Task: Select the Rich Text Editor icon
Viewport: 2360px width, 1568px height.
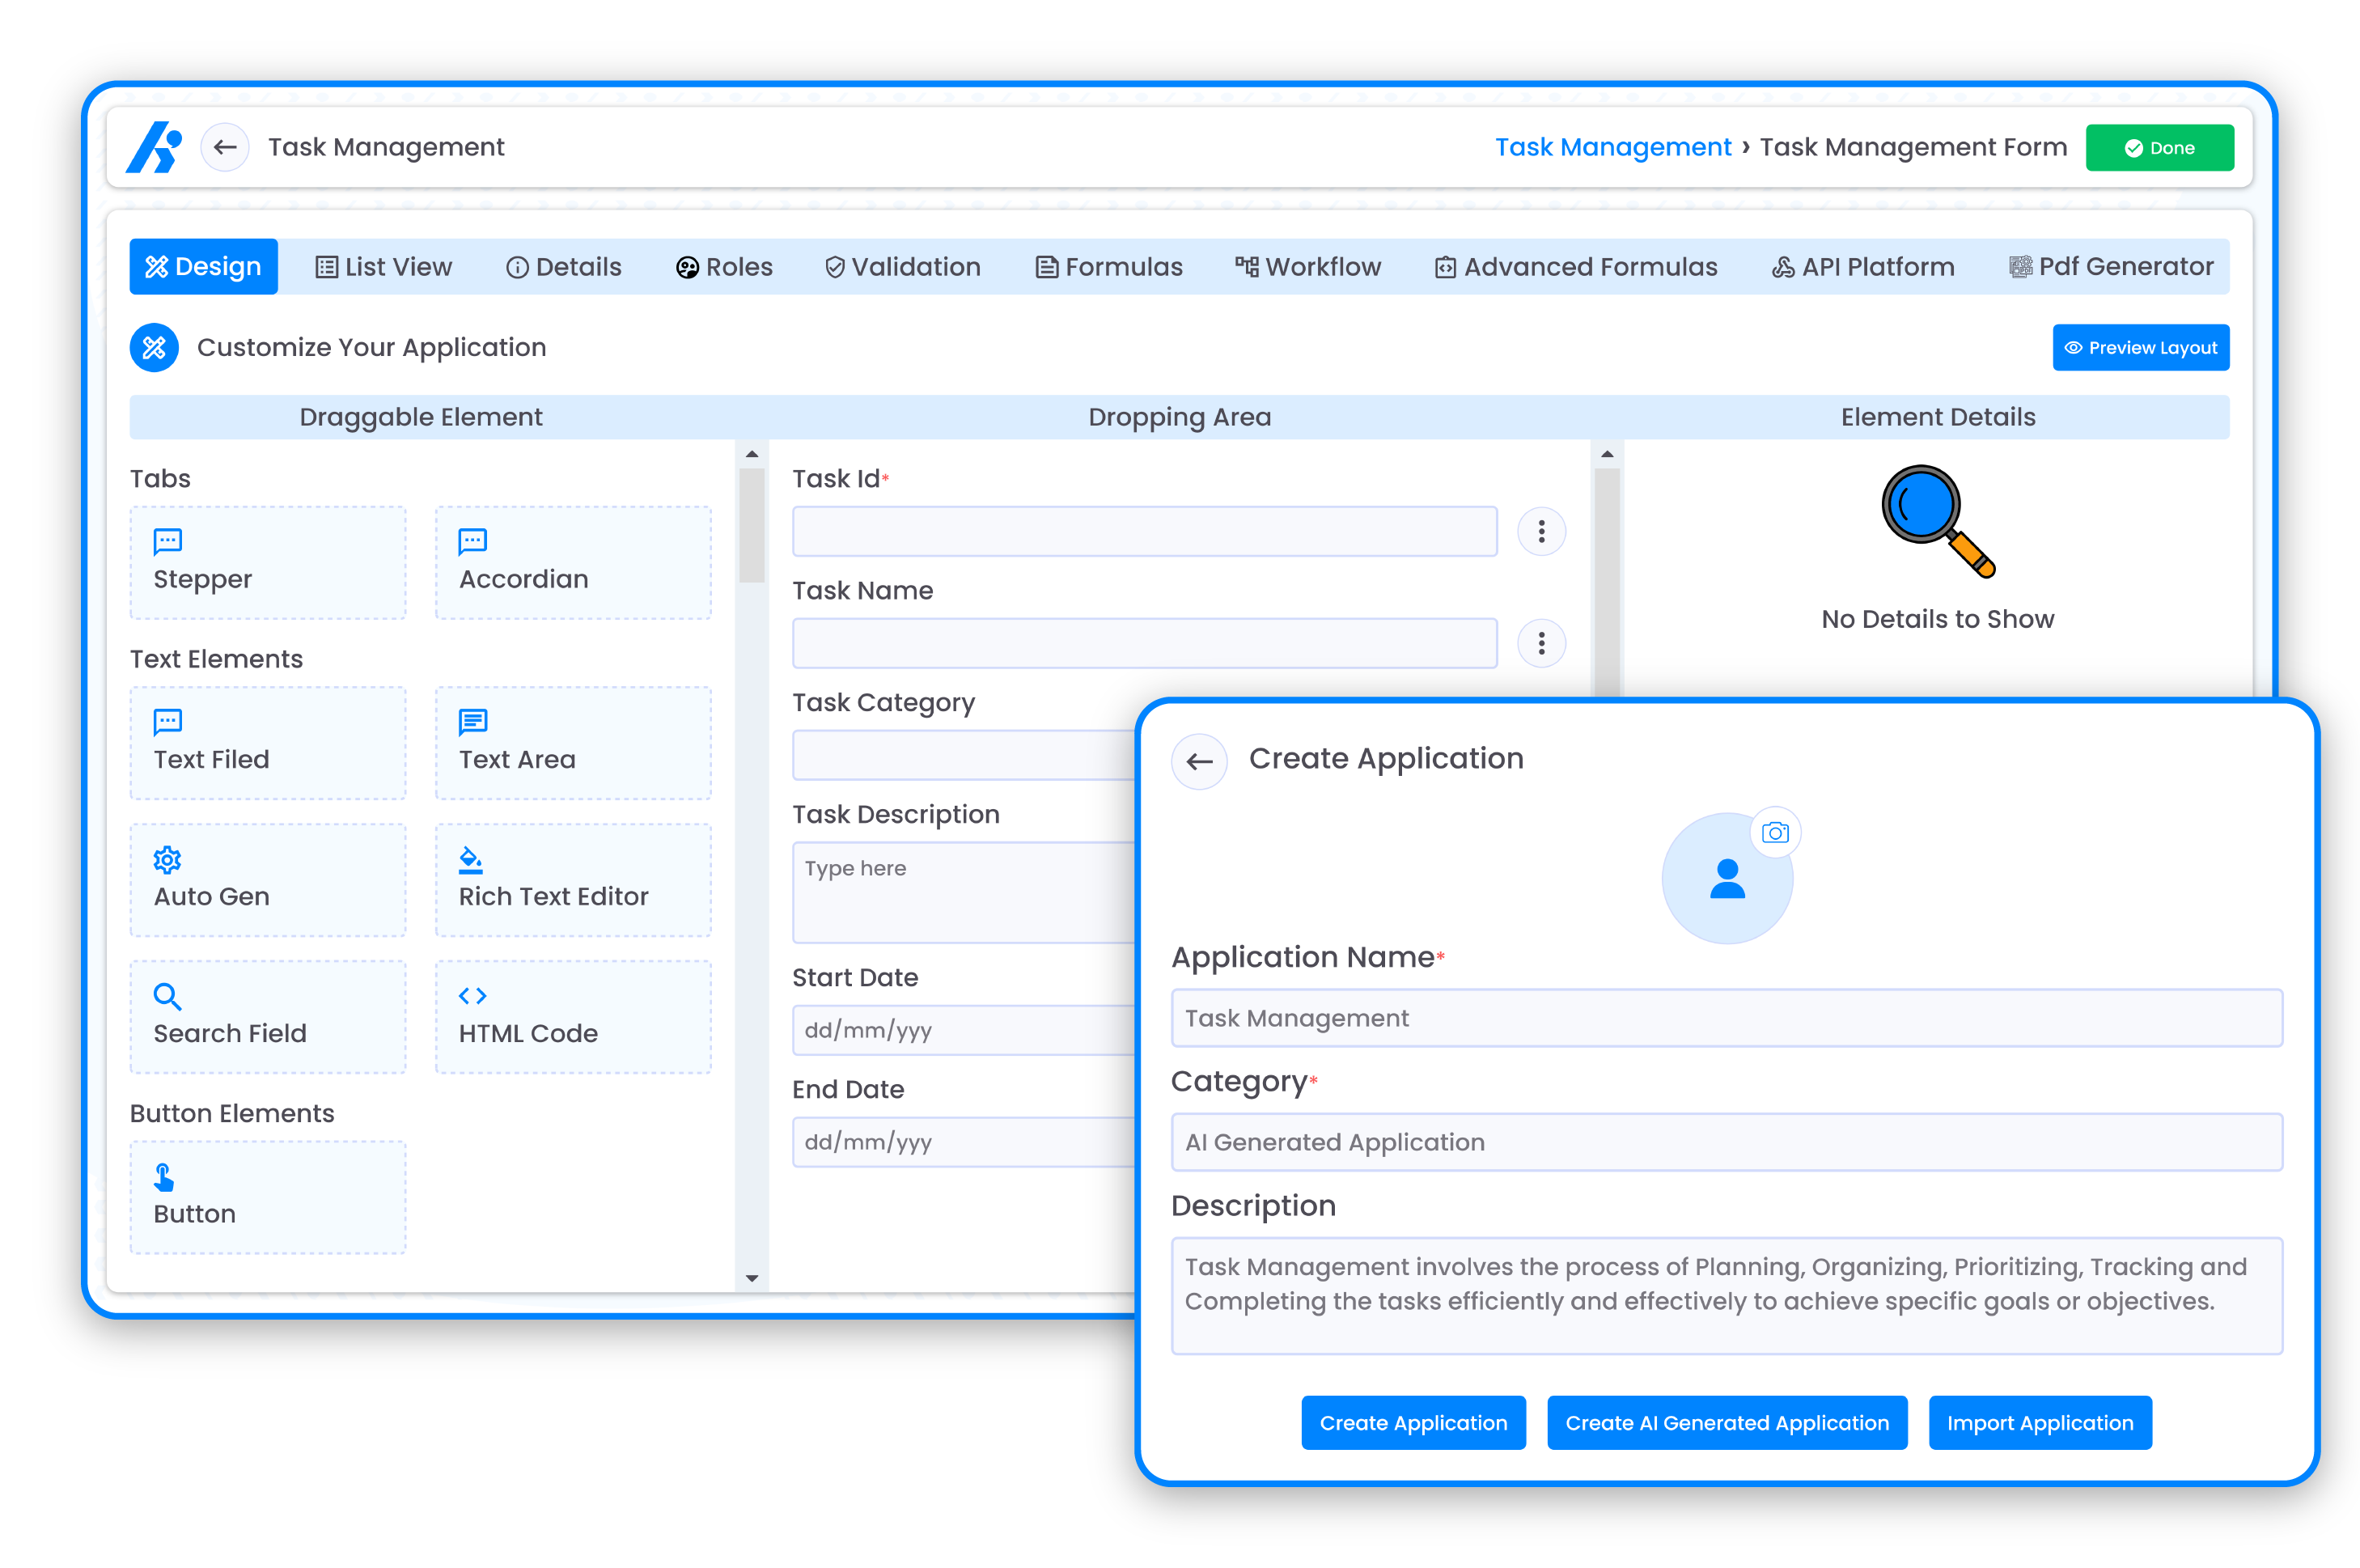Action: [471, 859]
